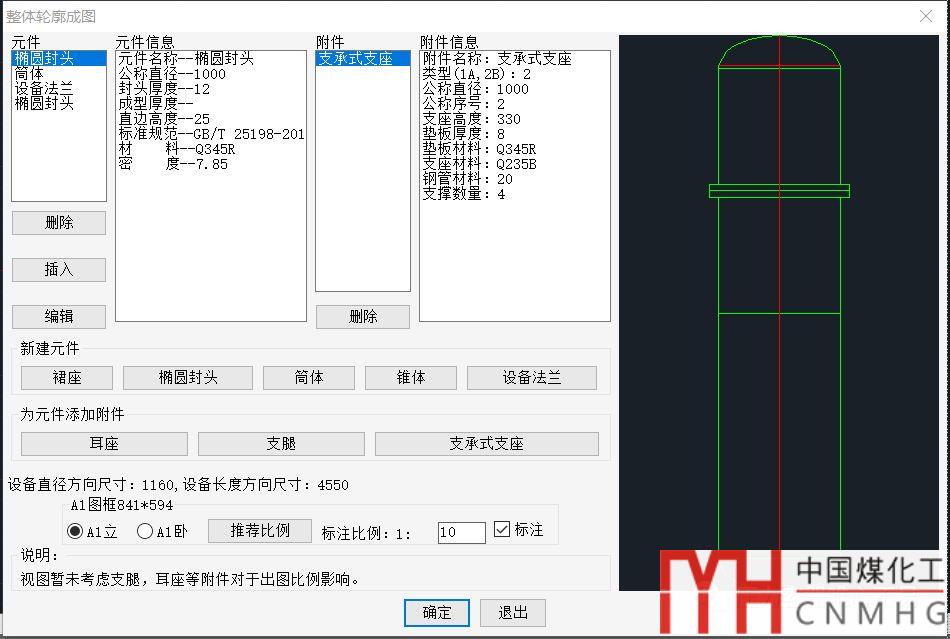Click the 删除 button under 元件 list
This screenshot has height=639, width=950.
pyautogui.click(x=59, y=223)
